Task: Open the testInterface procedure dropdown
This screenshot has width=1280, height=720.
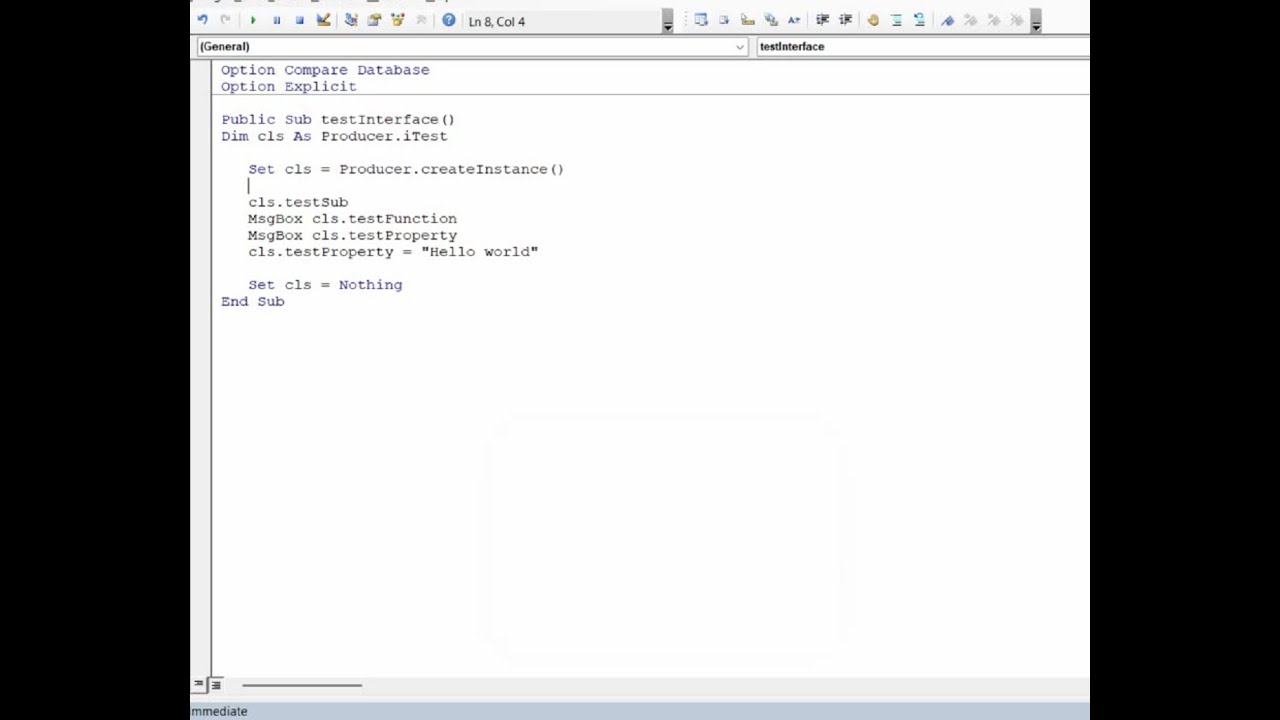Action: [x=922, y=46]
